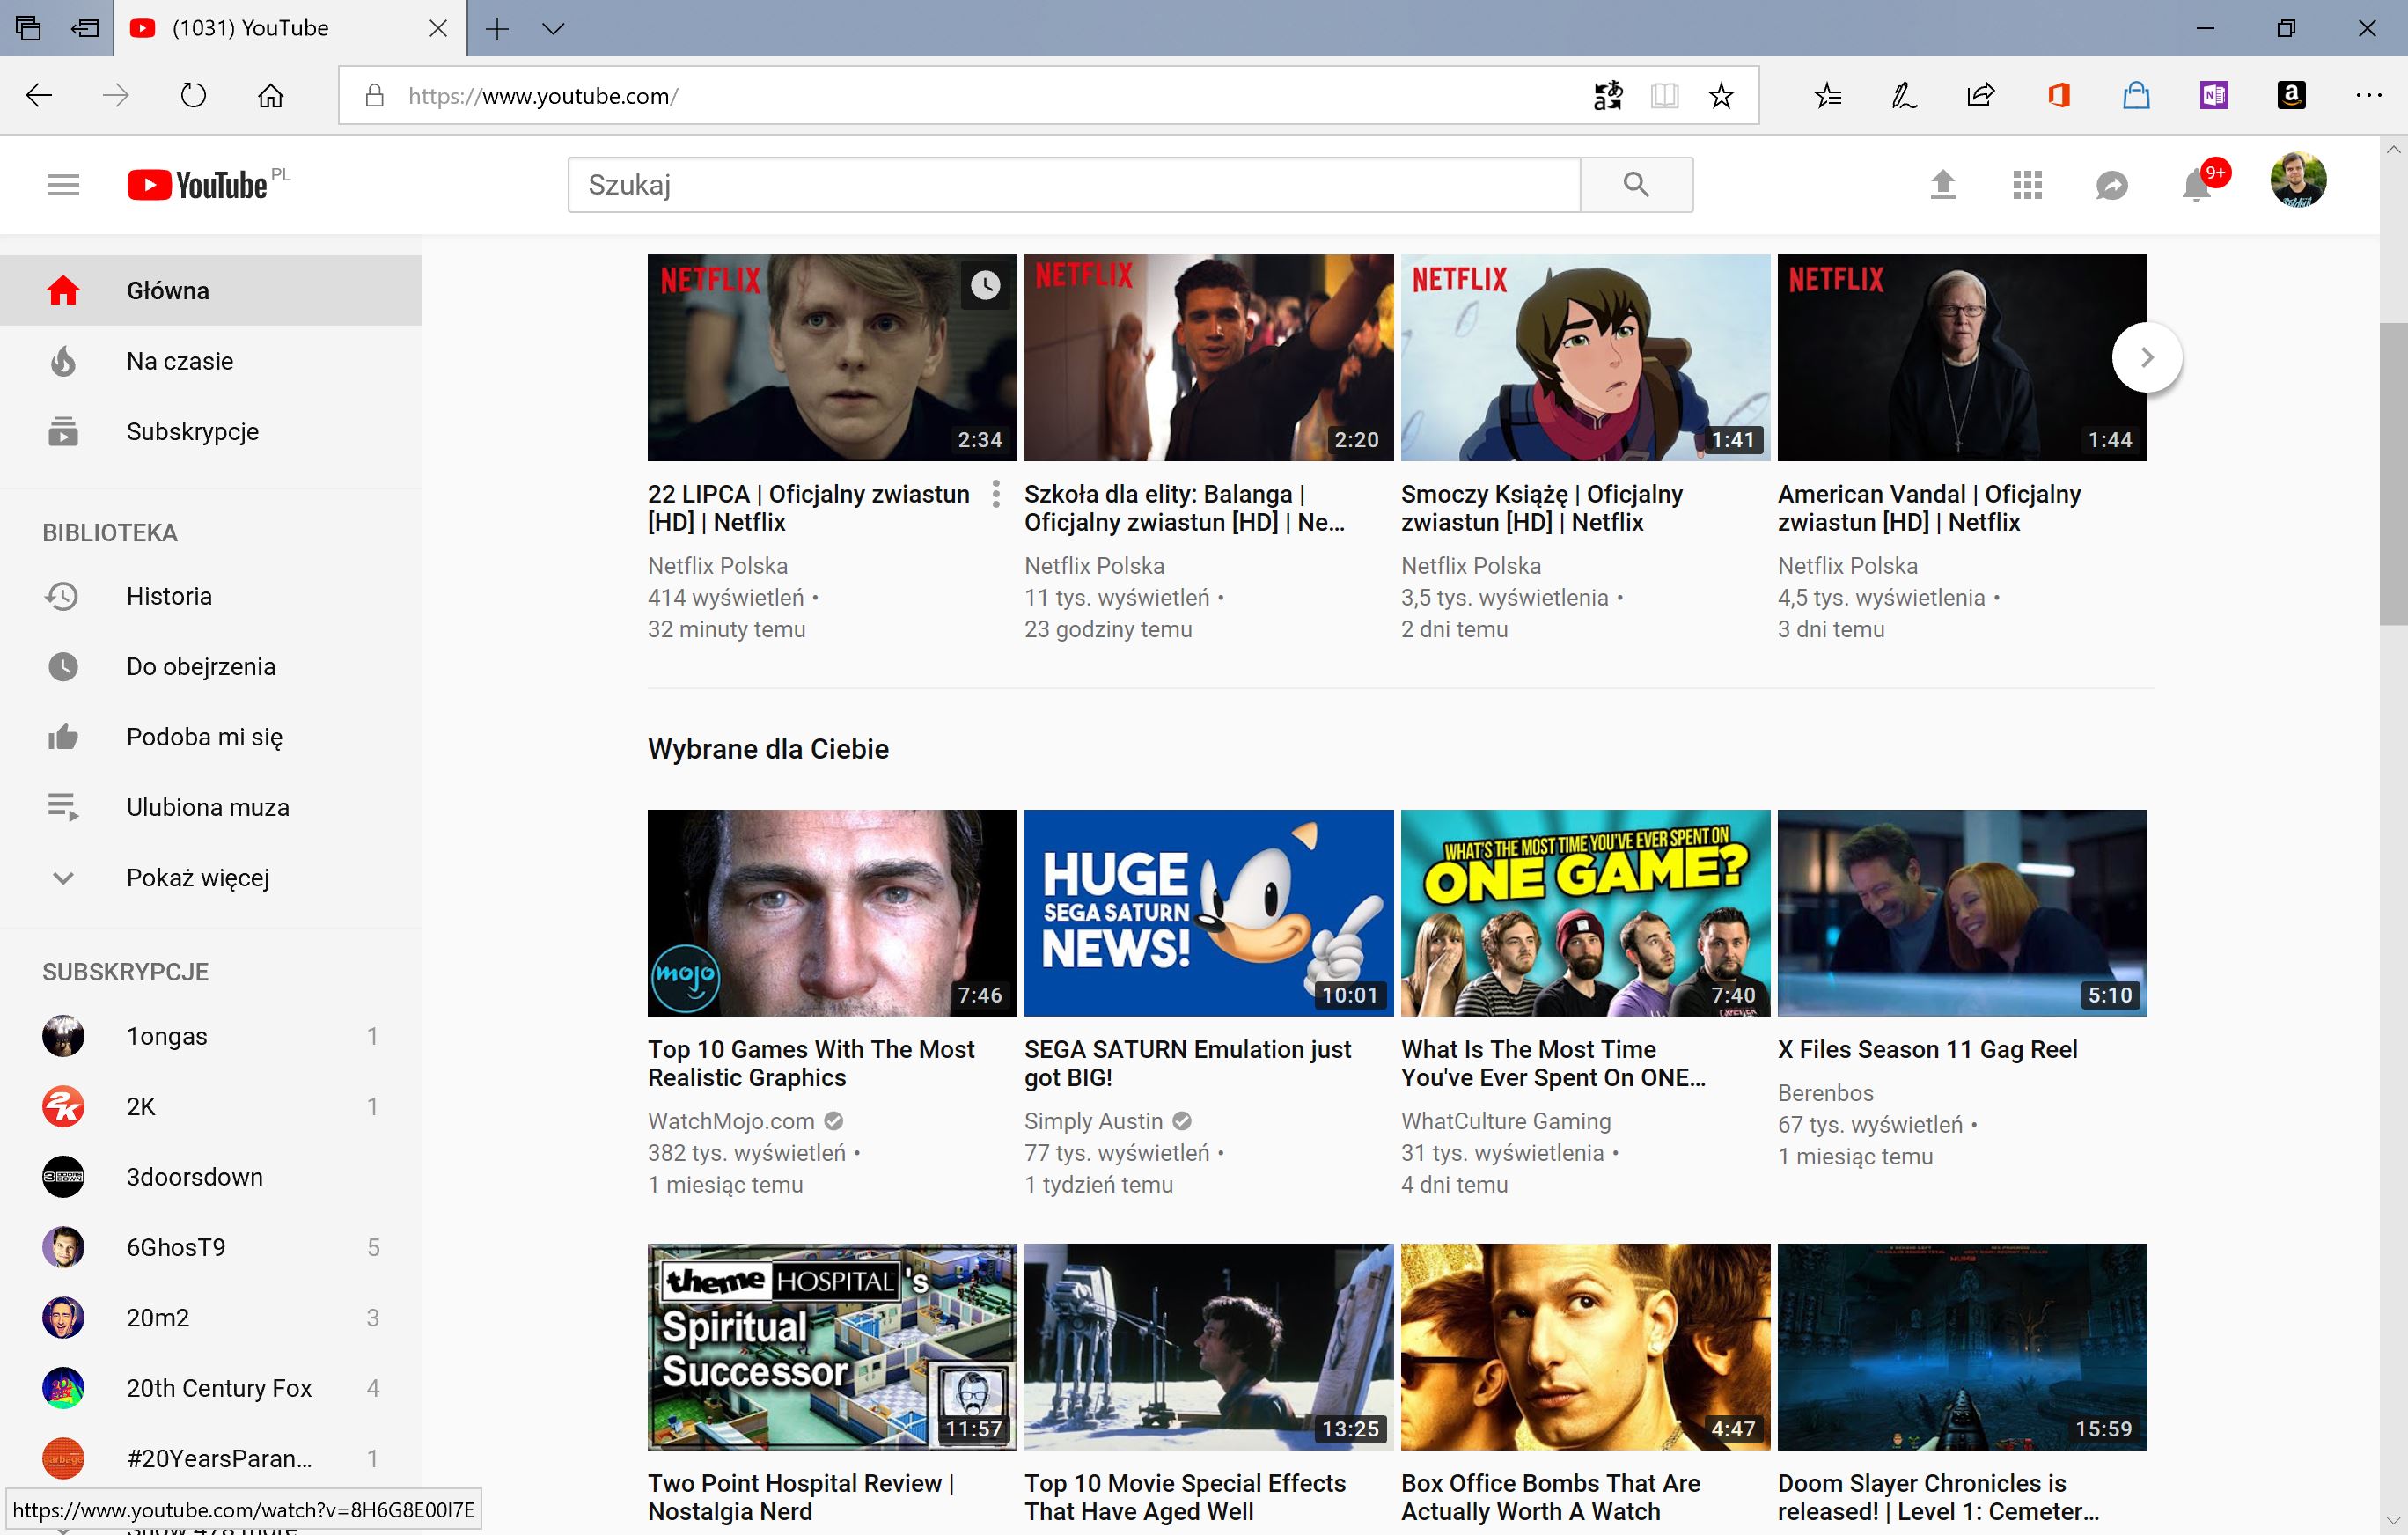The image size is (2408, 1535).
Task: Open the 20m2 subscription
Action: pyautogui.click(x=211, y=1318)
